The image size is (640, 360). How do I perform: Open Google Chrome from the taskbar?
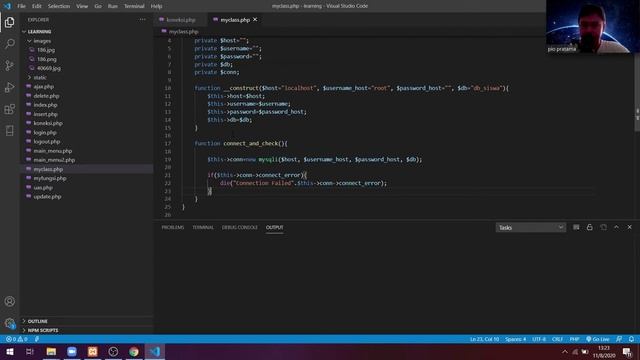tap(134, 351)
